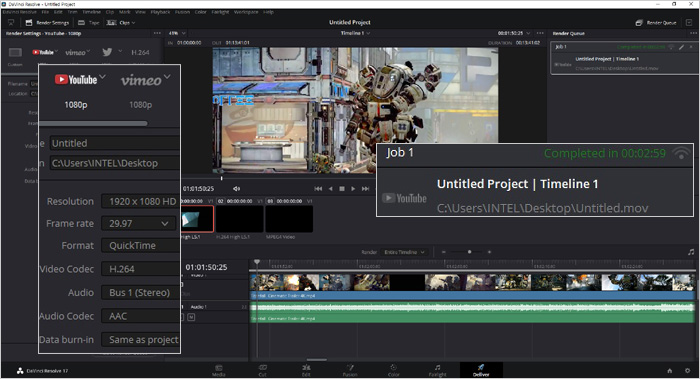Open the Help menu
The height and width of the screenshot is (379, 700).
268,12
